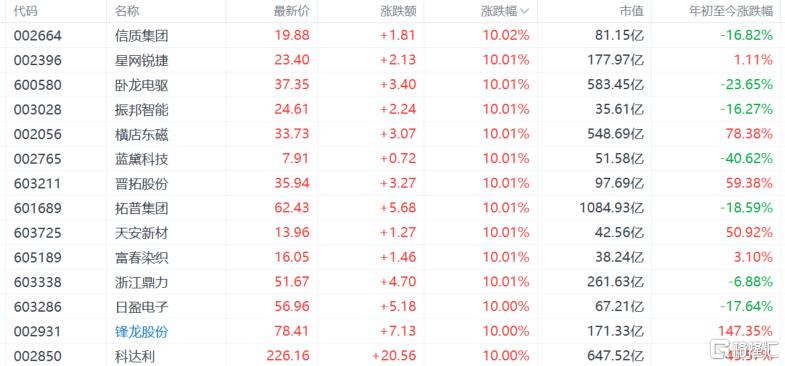Image resolution: width=785 pixels, height=366 pixels.
Task: Select the 卧龙电驱 row
Action: 392,85
